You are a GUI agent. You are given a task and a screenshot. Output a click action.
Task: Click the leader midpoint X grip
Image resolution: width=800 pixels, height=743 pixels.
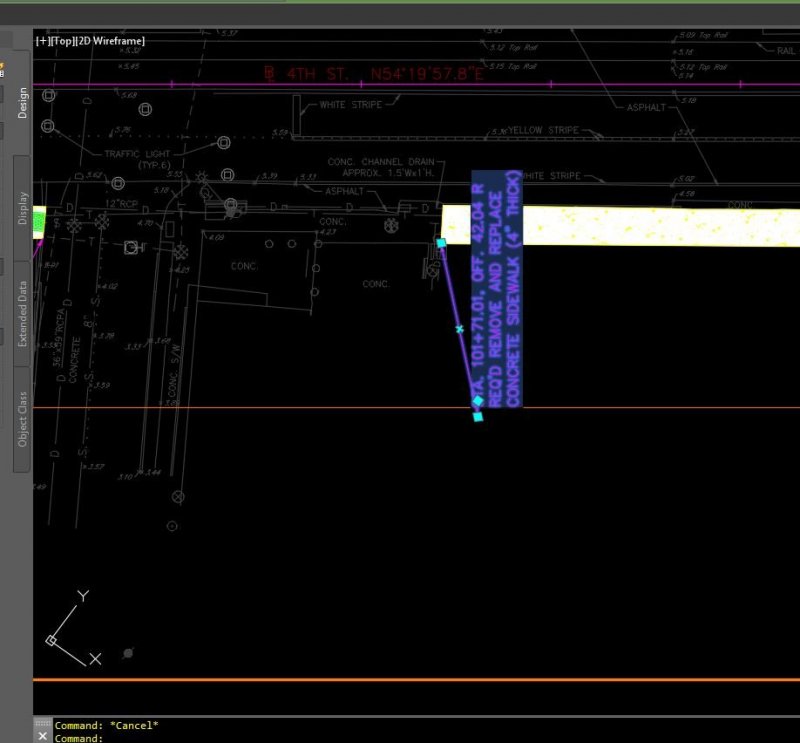point(460,328)
